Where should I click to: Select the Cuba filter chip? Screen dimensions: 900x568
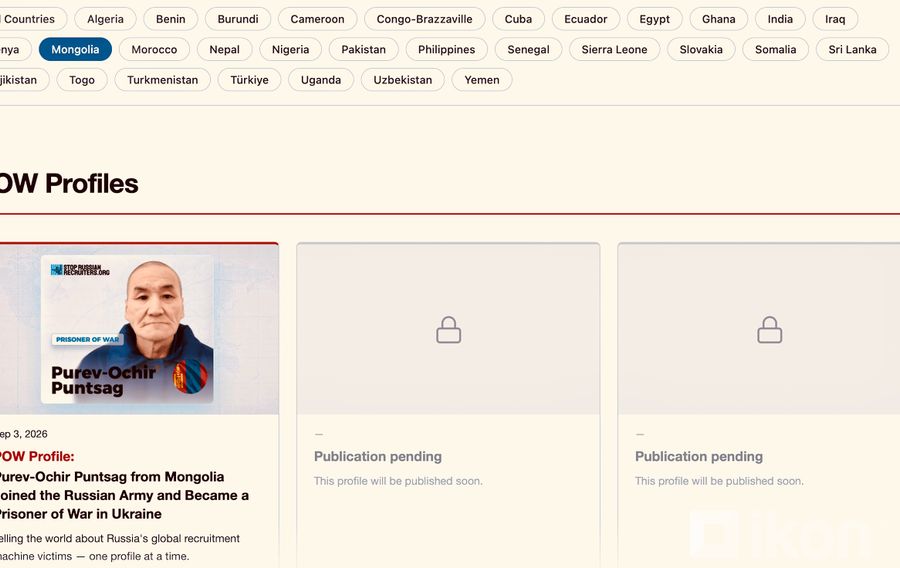(518, 19)
